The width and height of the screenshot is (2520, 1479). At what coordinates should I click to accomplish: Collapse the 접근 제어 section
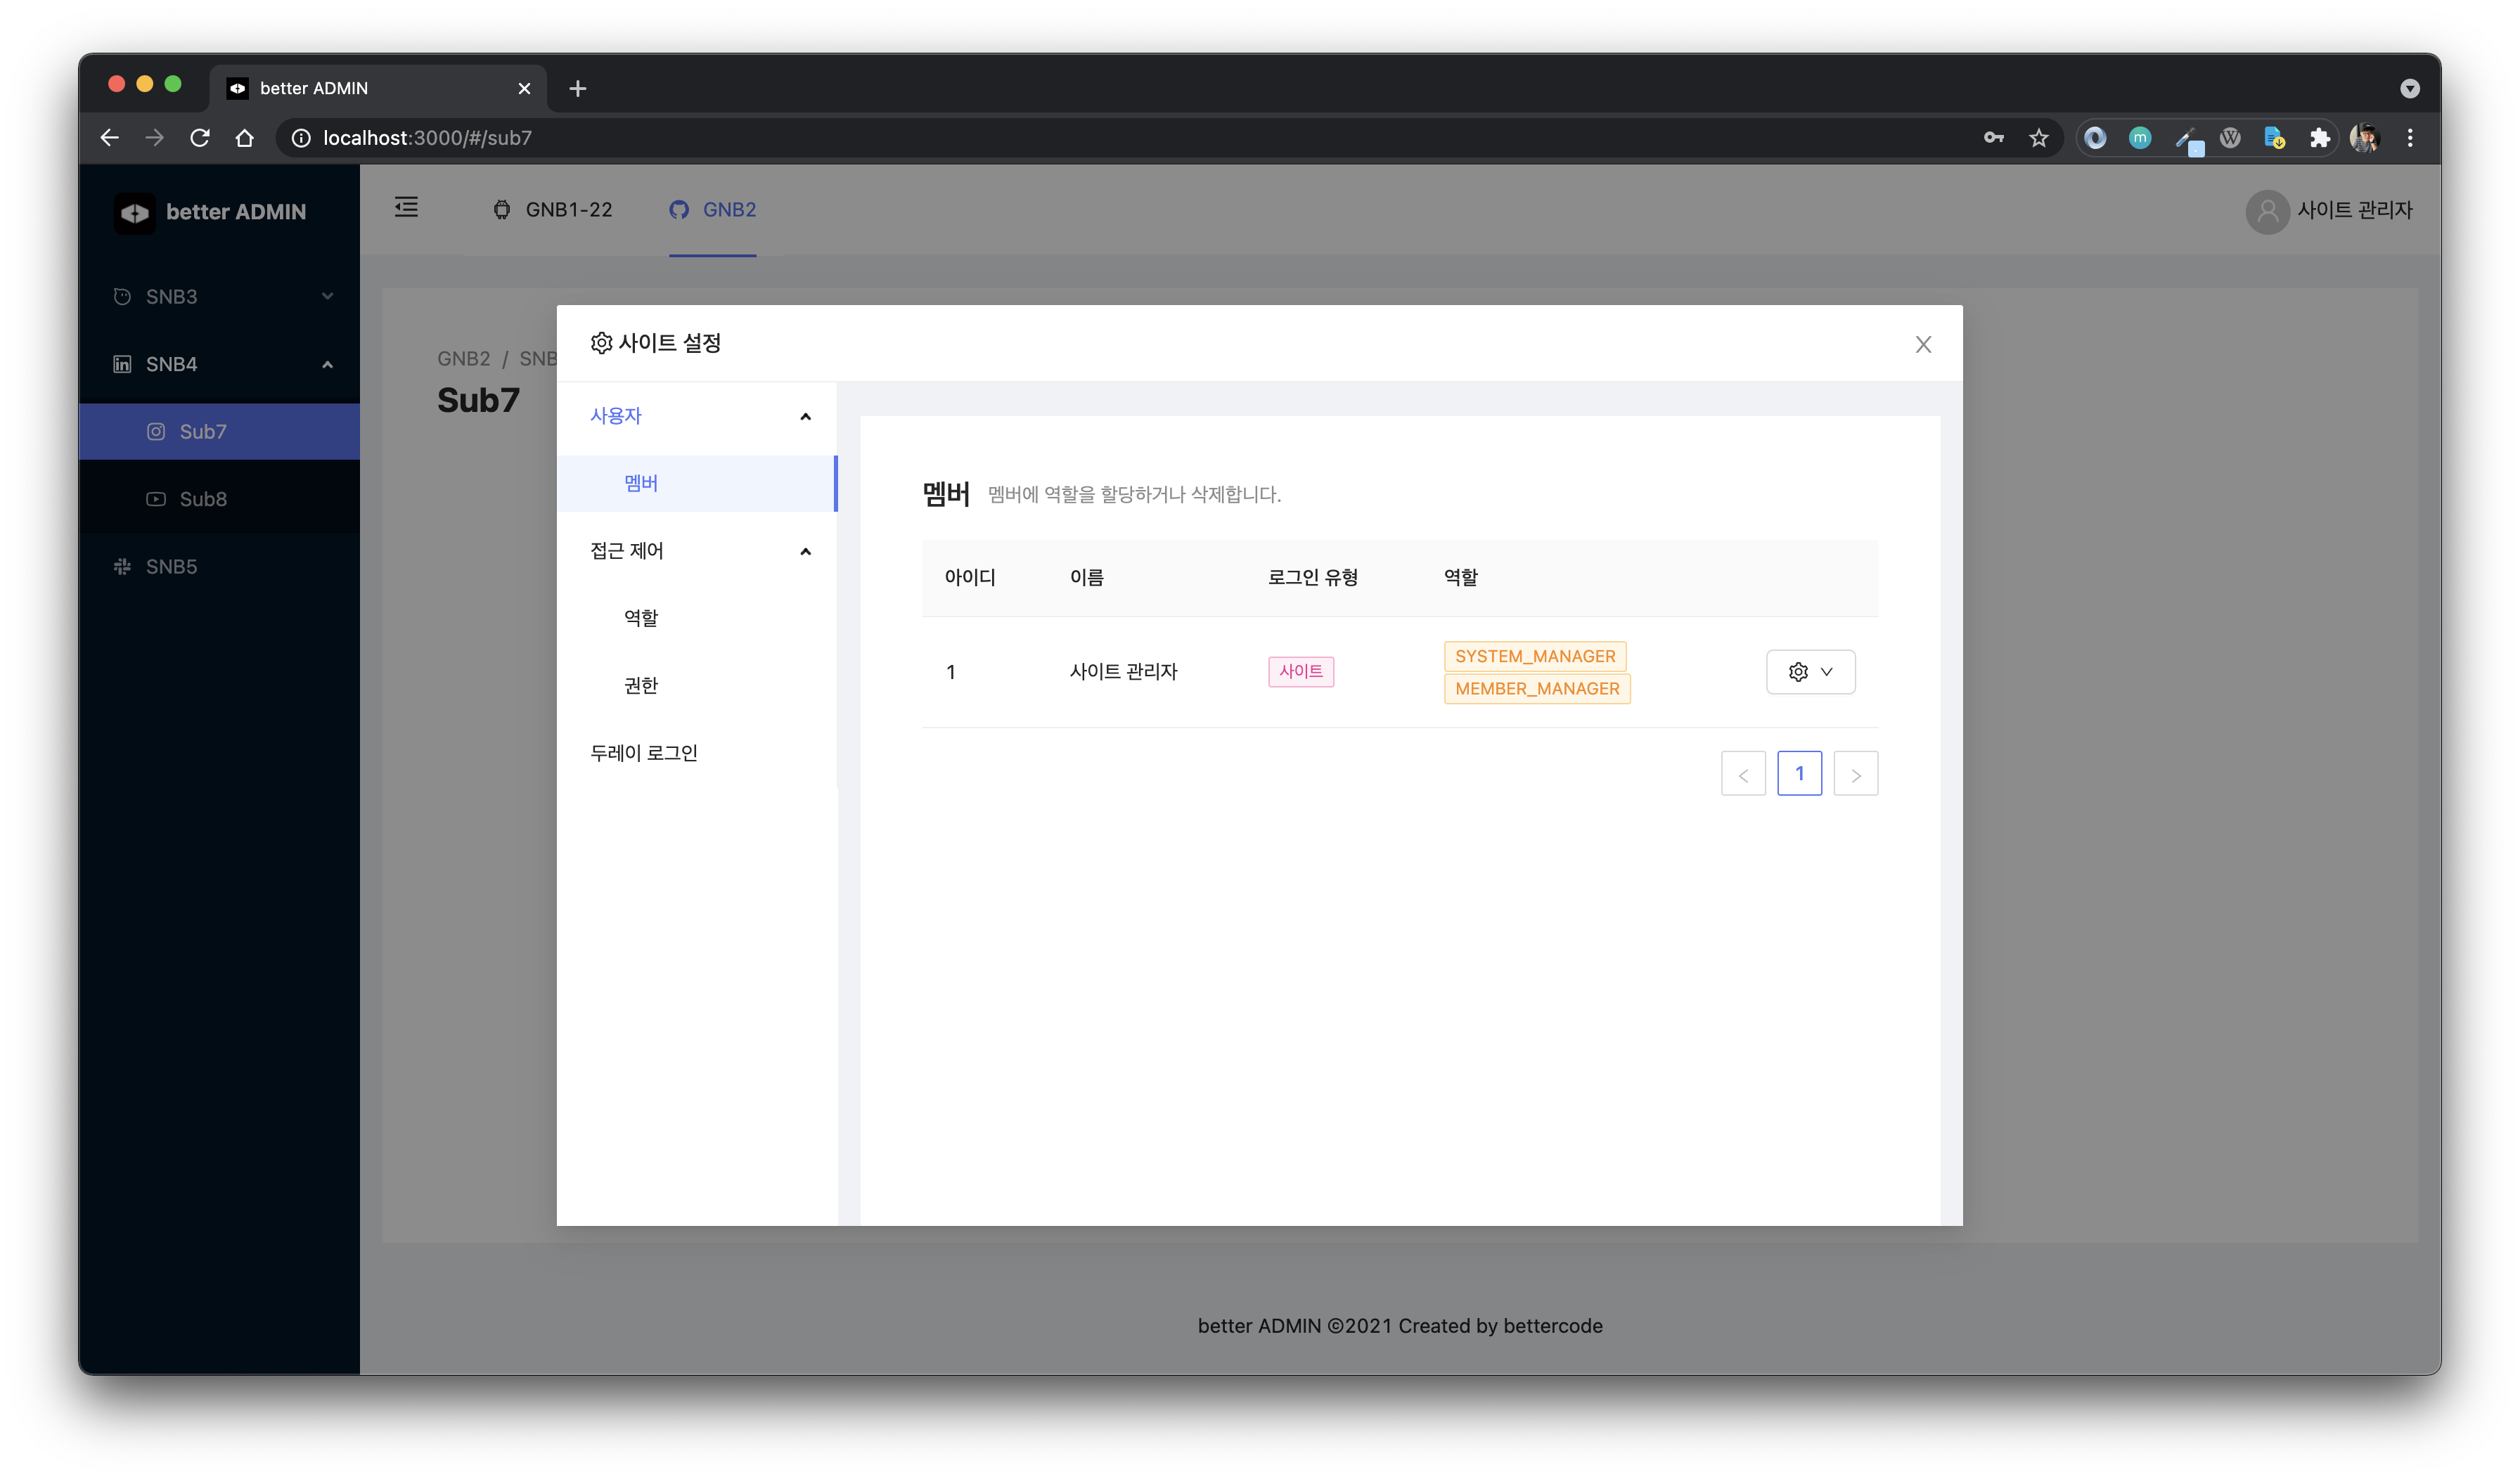tap(805, 551)
